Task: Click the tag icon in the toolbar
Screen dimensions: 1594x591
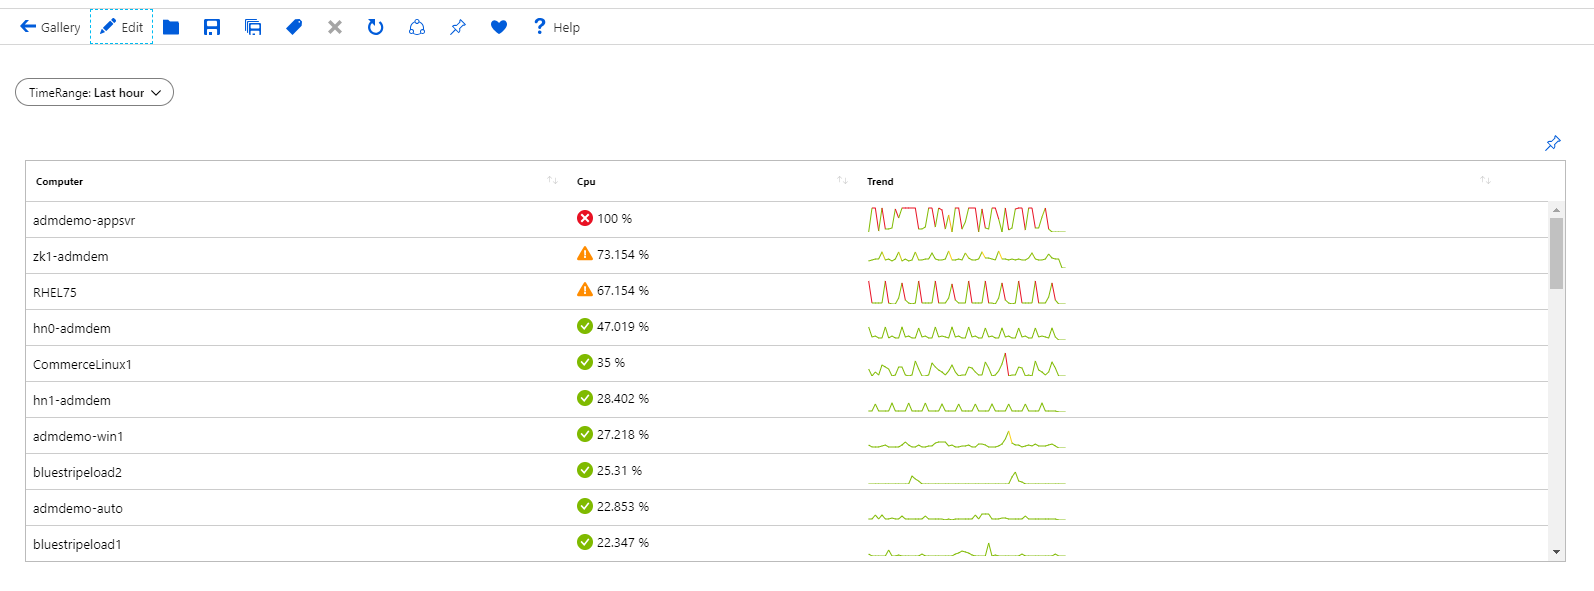Action: coord(294,27)
